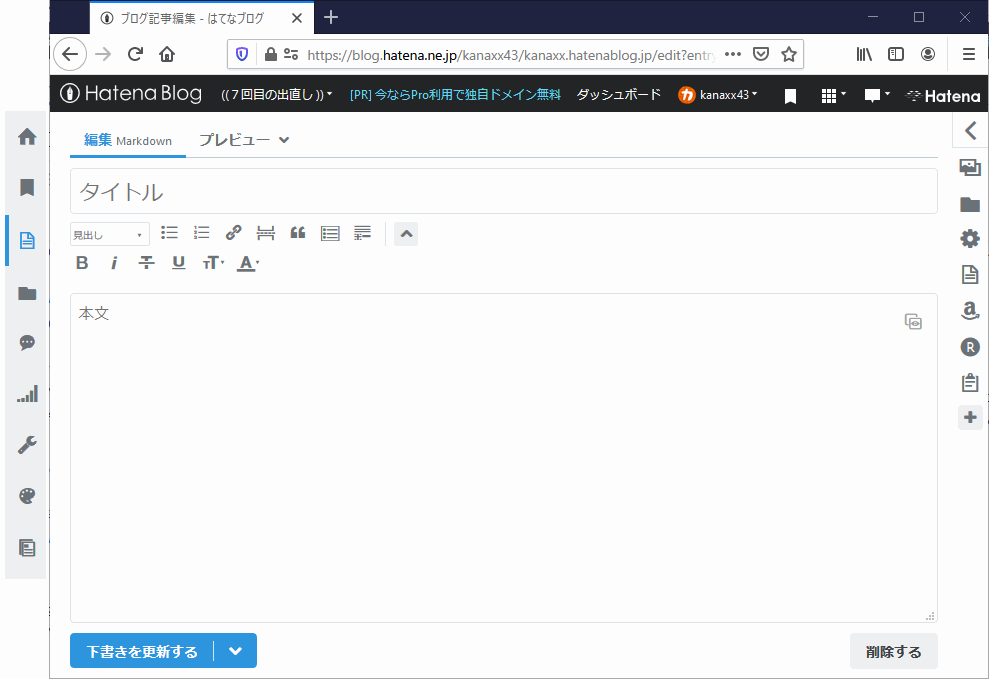The width and height of the screenshot is (989, 679).
Task: Insert a numbered list
Action: (201, 233)
